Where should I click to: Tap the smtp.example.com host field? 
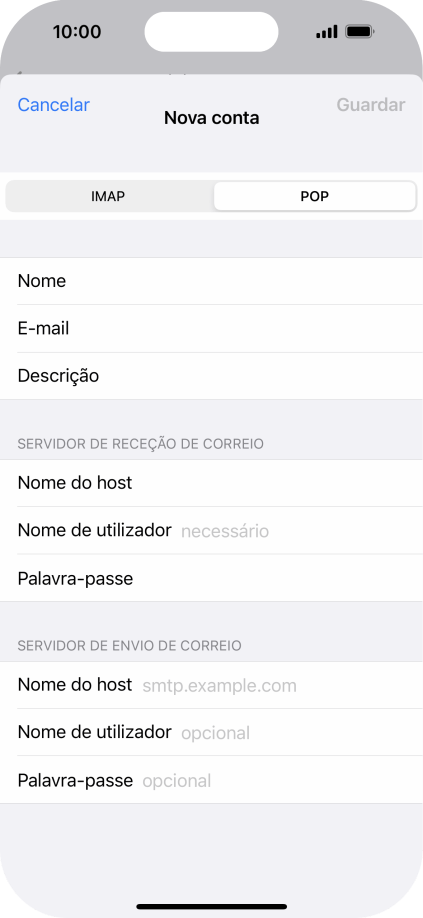[211, 685]
